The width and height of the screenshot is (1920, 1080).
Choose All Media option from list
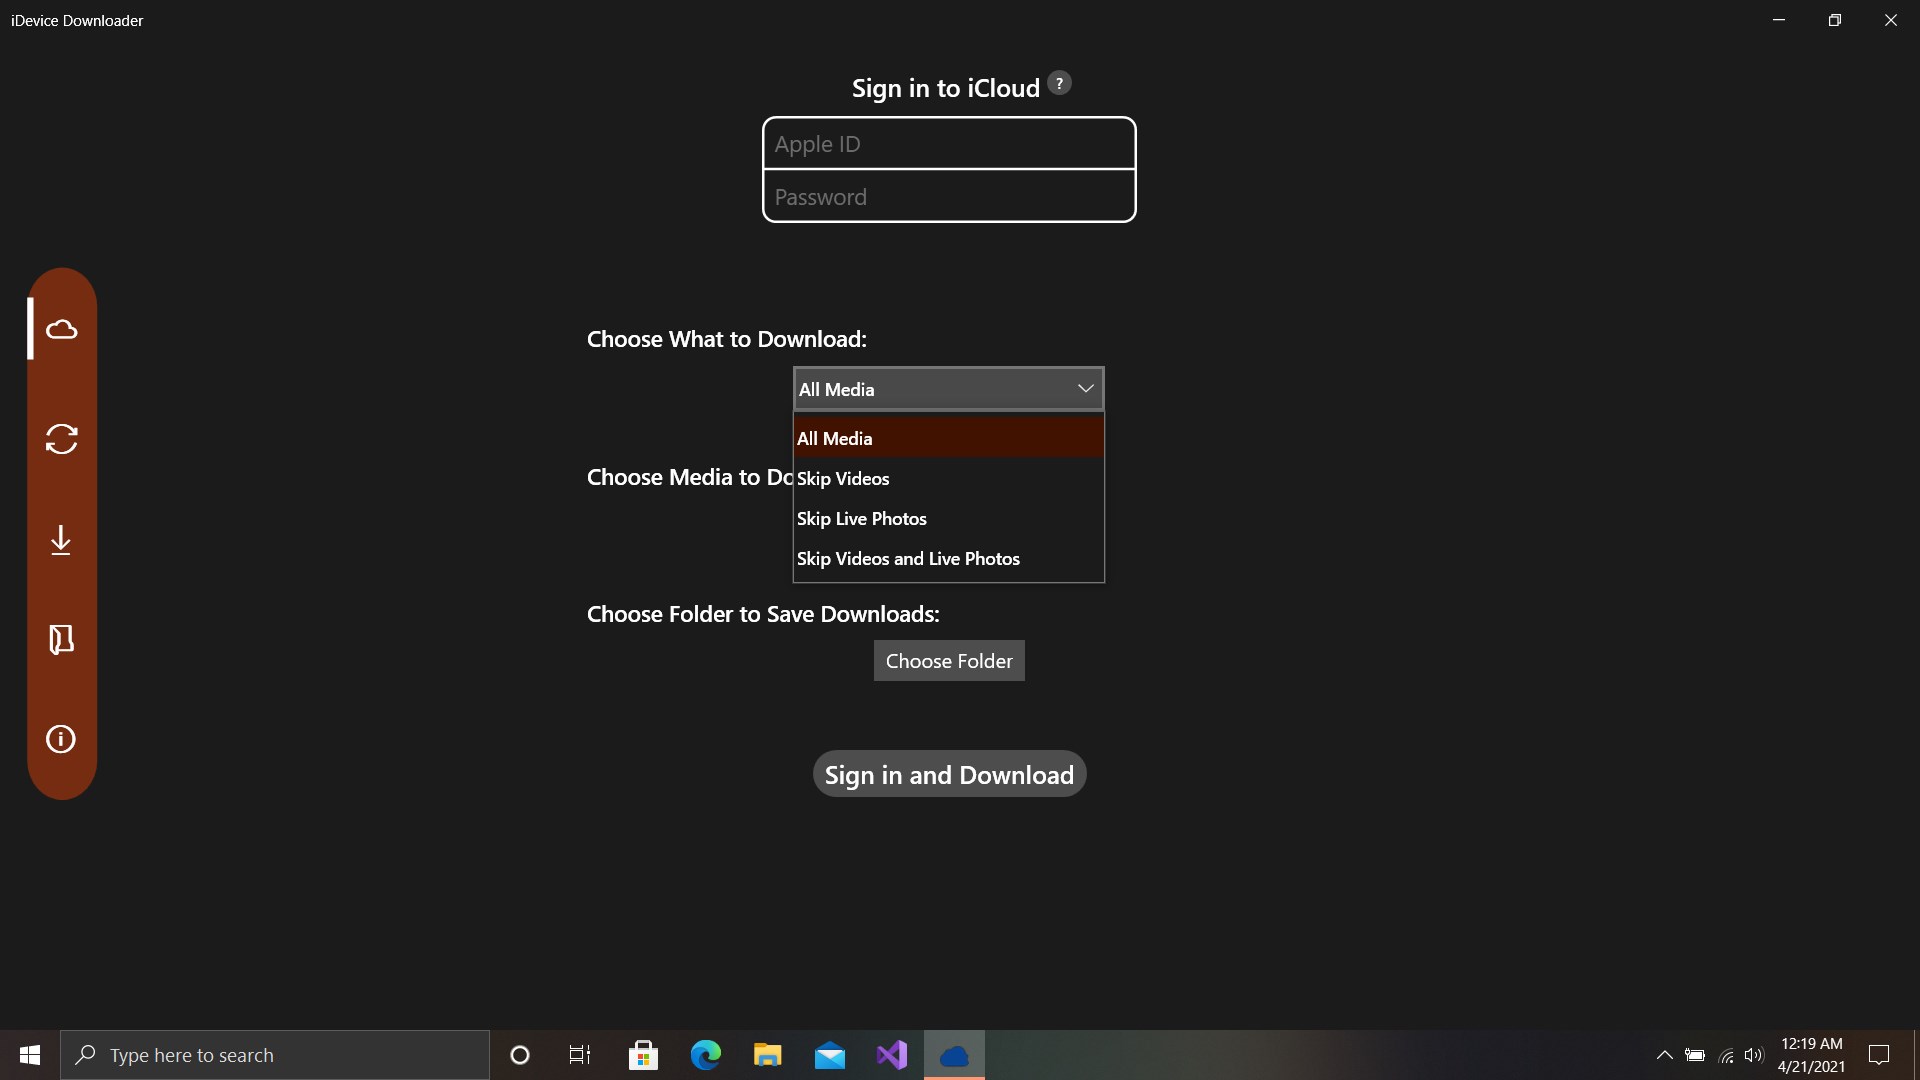click(x=948, y=438)
